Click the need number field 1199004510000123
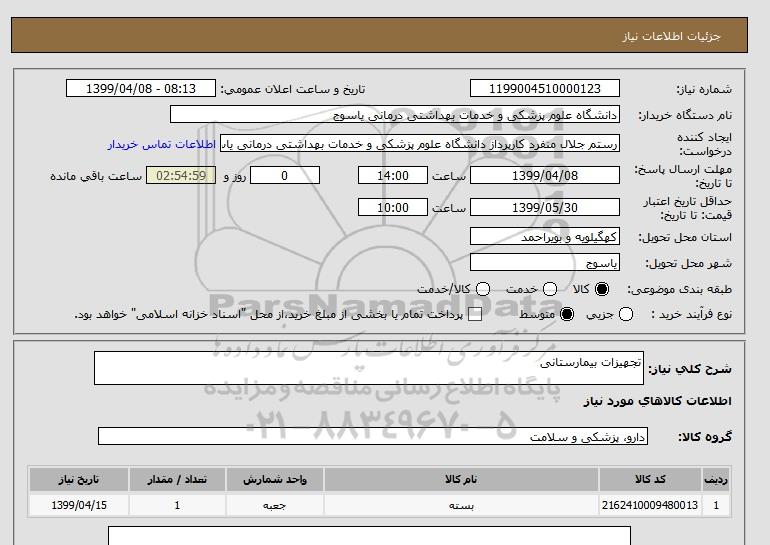Screen dimensions: 770x545 pos(545,88)
